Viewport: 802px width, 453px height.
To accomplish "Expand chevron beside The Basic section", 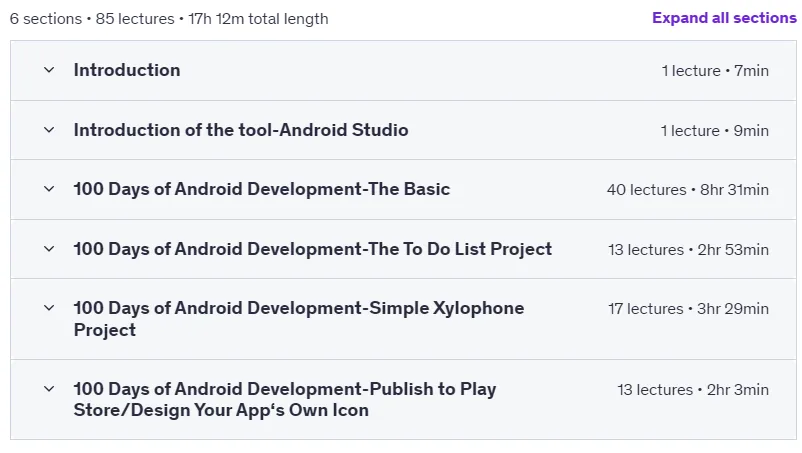I will [49, 189].
